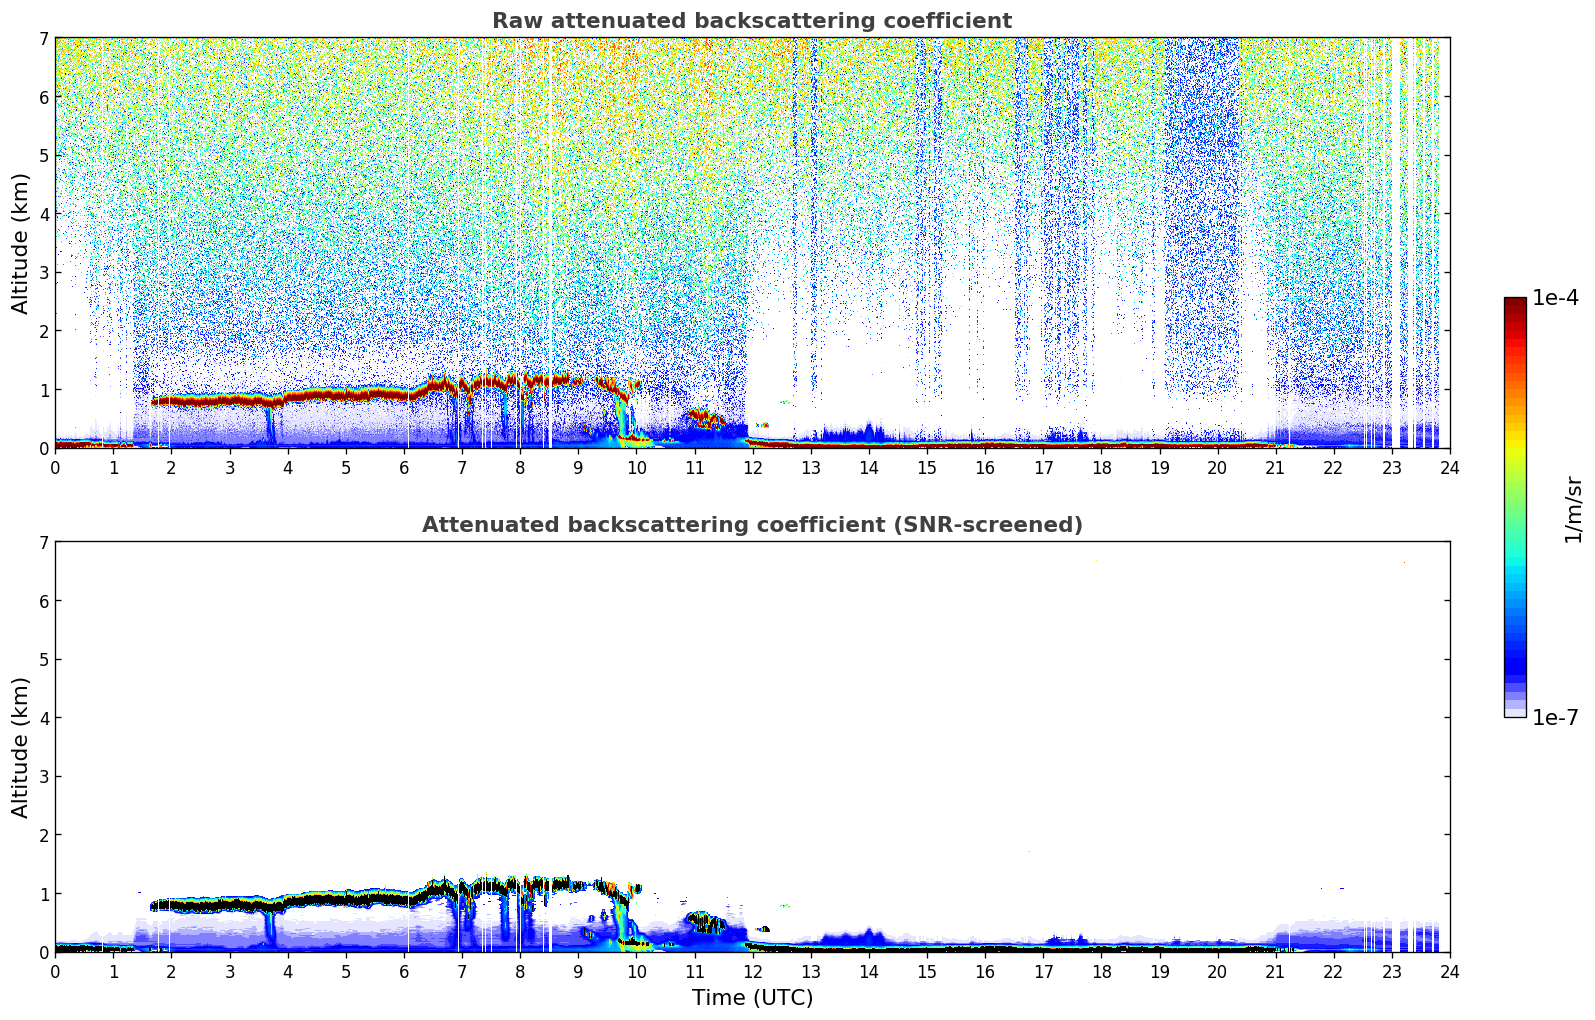Select the "Altitude (km)" label of the raw plot

(21, 243)
